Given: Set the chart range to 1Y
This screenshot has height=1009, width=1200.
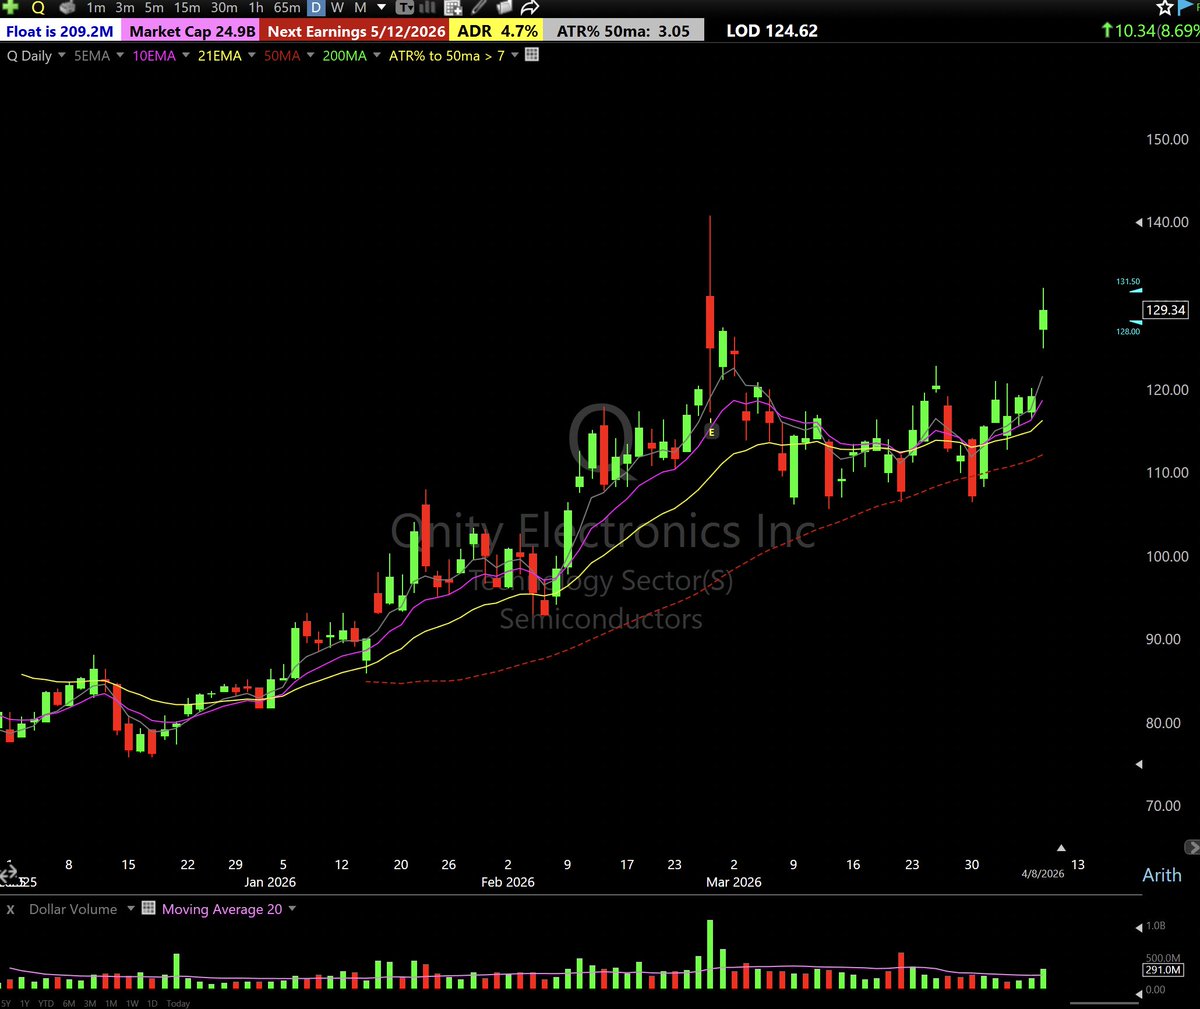Looking at the screenshot, I should (x=24, y=1003).
